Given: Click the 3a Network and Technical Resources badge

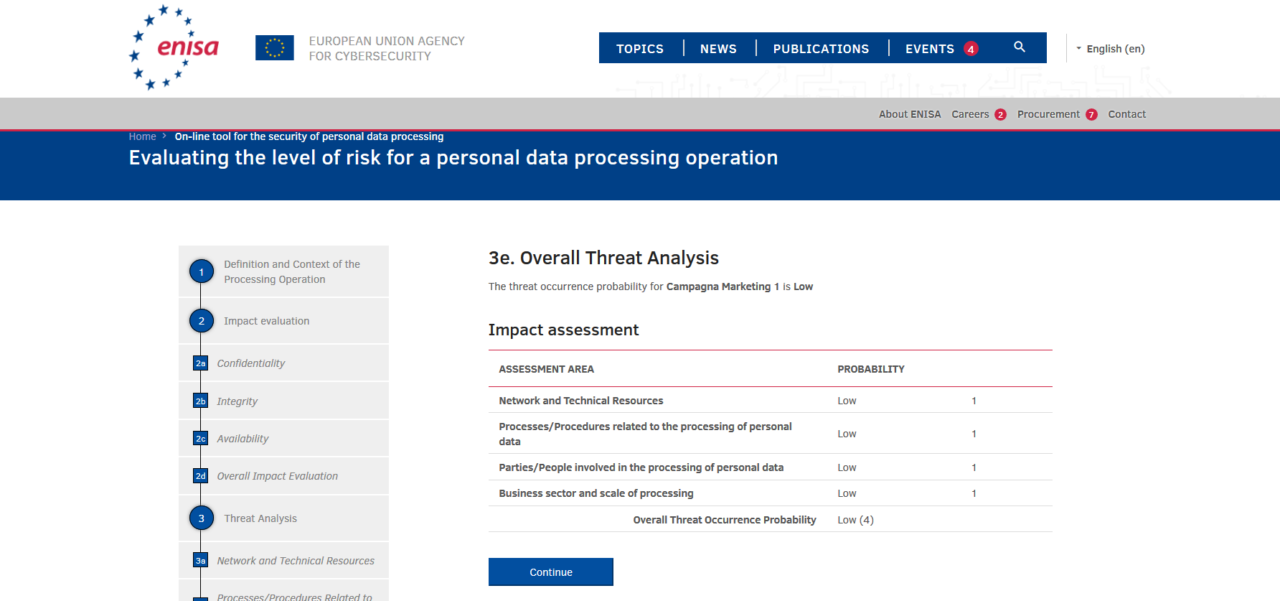Looking at the screenshot, I should (x=200, y=560).
